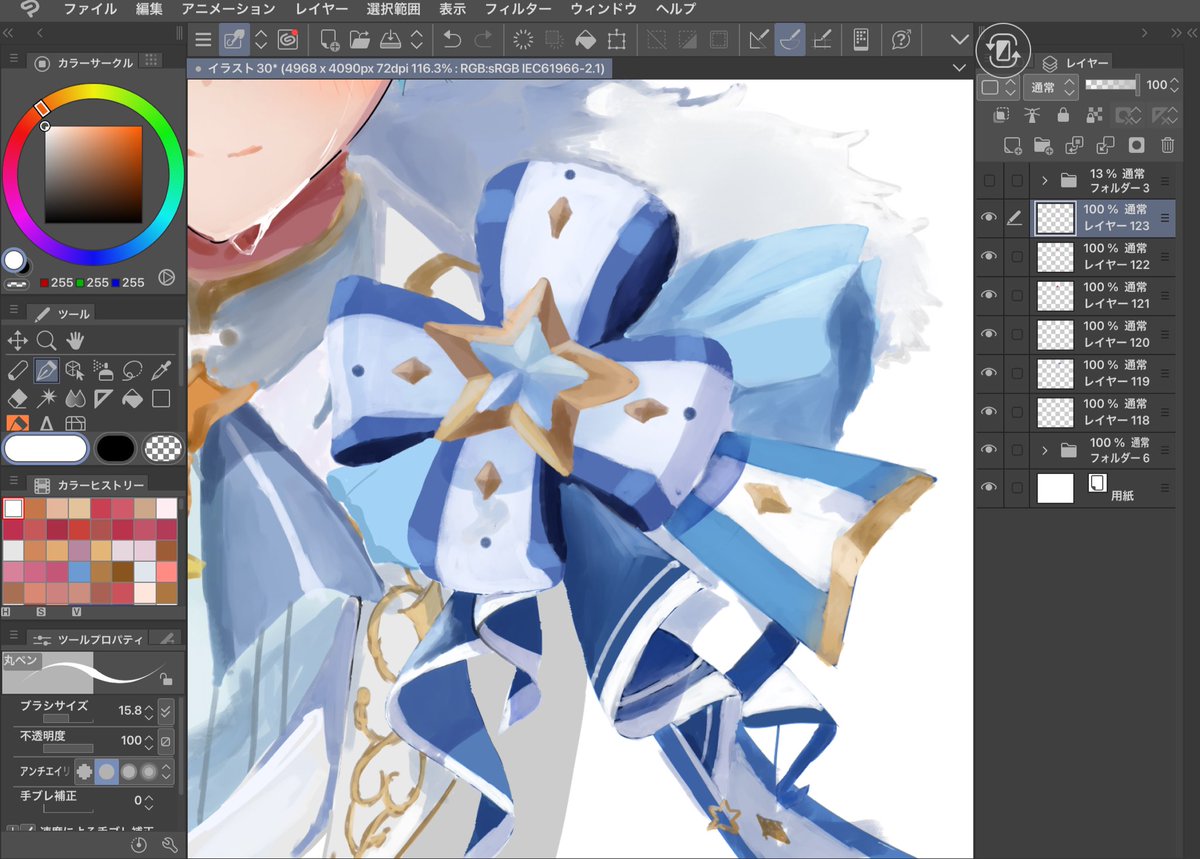Select the Operation object cube tool

coord(74,370)
